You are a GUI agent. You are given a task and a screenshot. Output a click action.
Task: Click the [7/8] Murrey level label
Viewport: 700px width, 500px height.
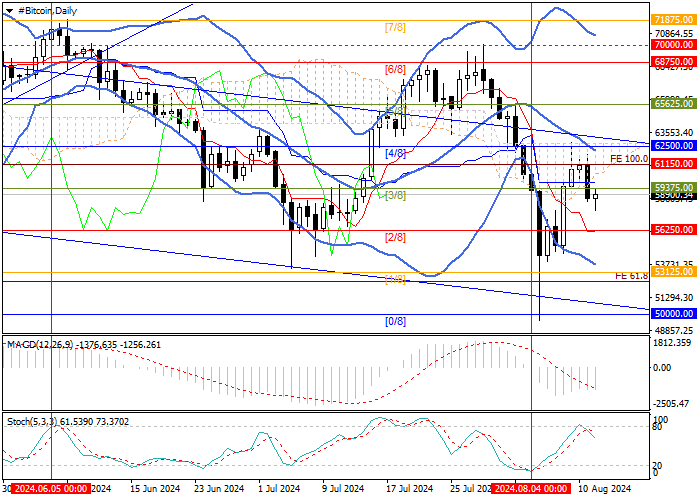coord(395,28)
